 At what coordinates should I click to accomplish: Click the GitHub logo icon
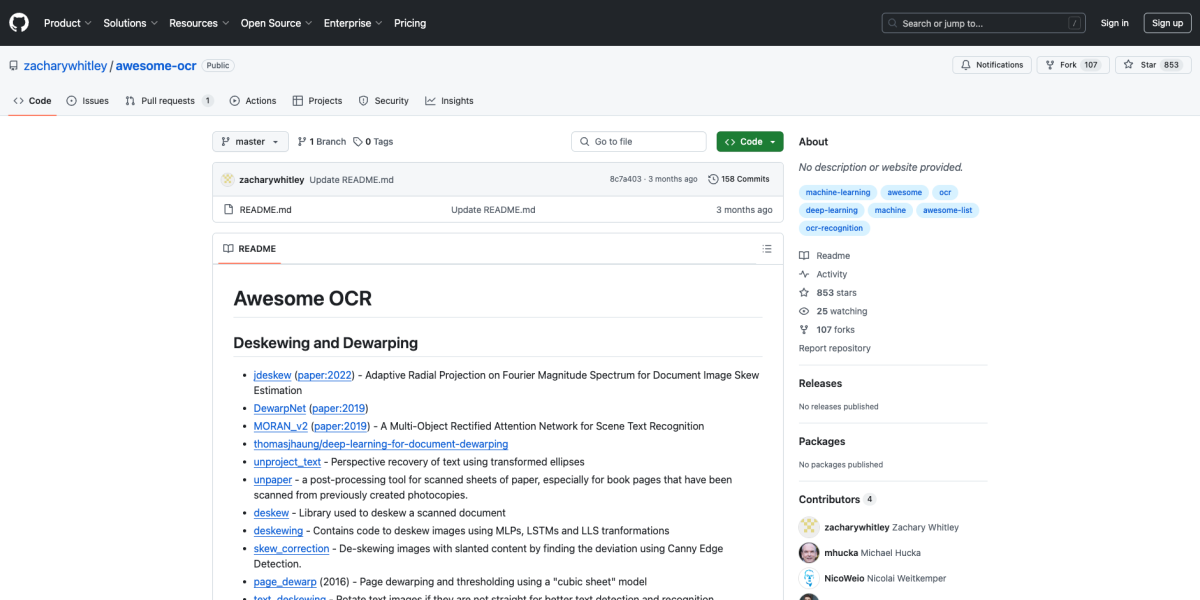(18, 22)
